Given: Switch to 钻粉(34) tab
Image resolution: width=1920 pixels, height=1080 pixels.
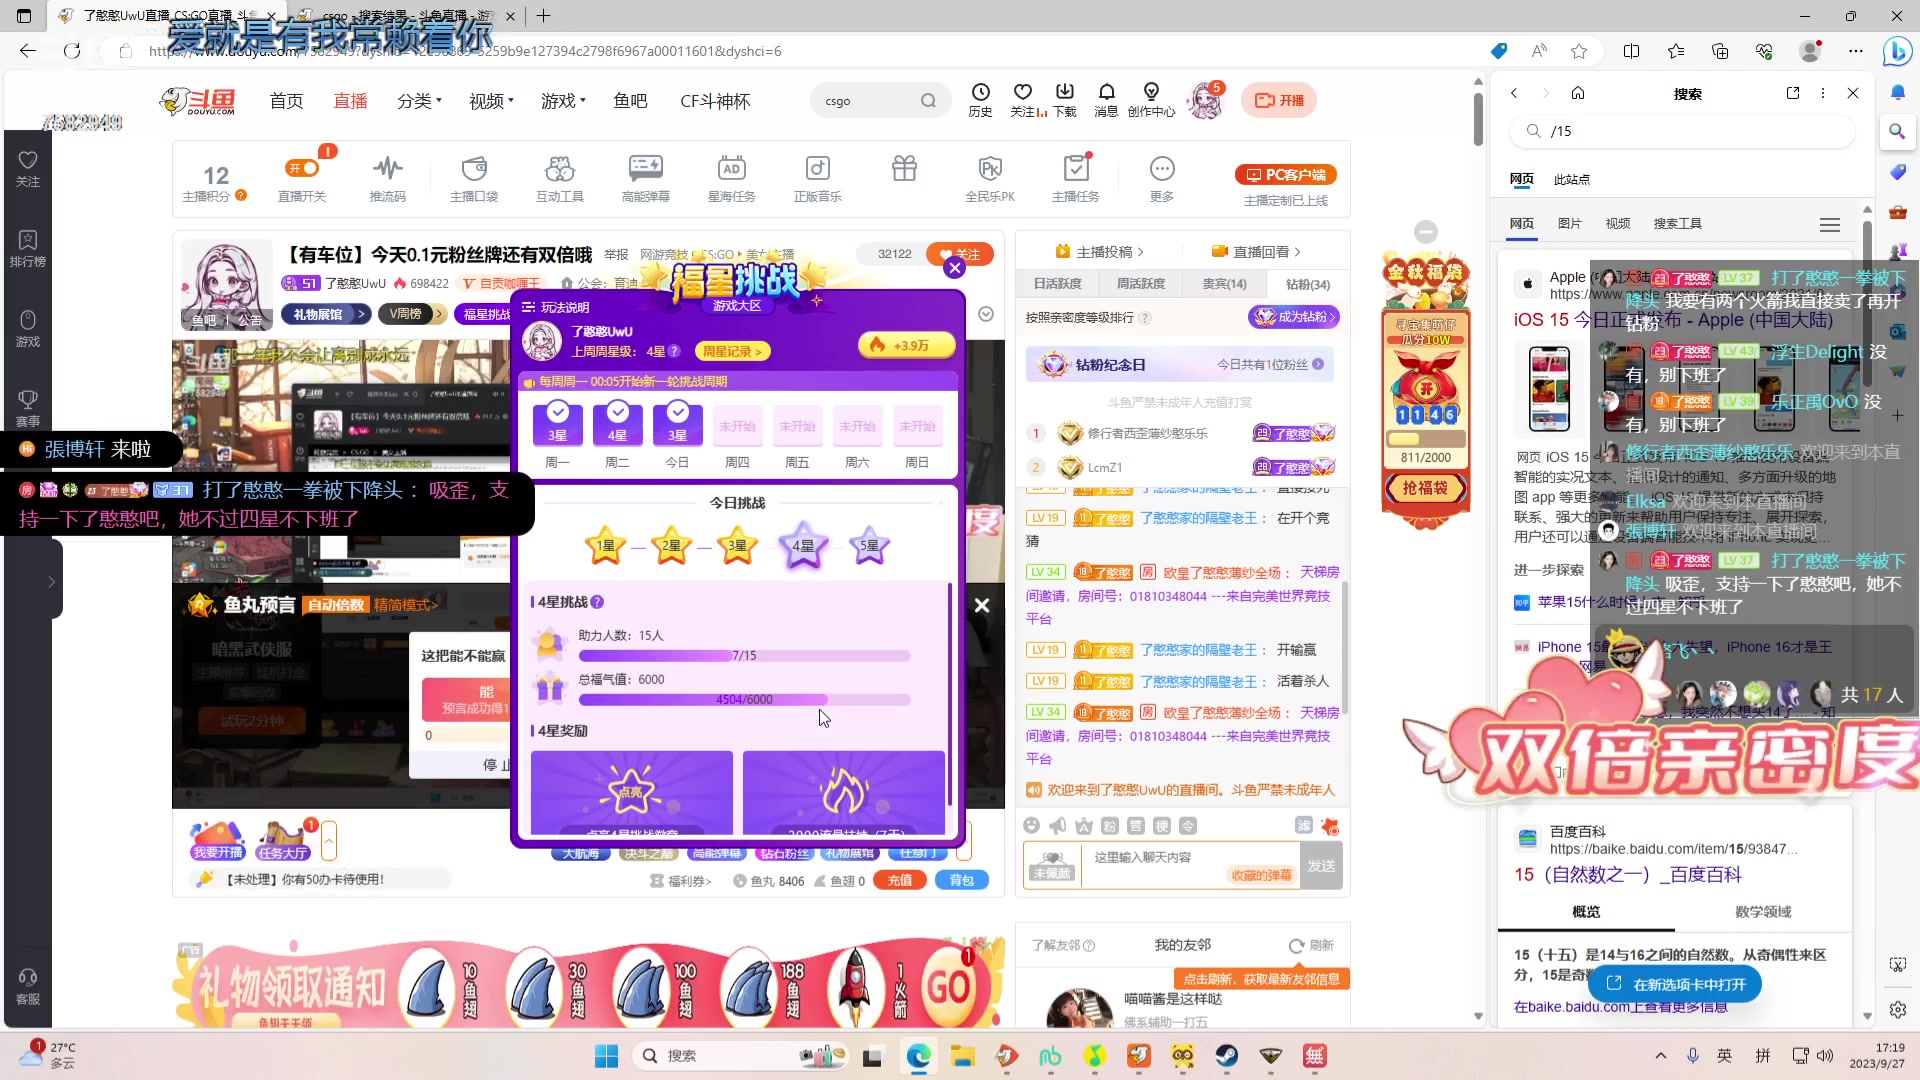Looking at the screenshot, I should point(1308,284).
